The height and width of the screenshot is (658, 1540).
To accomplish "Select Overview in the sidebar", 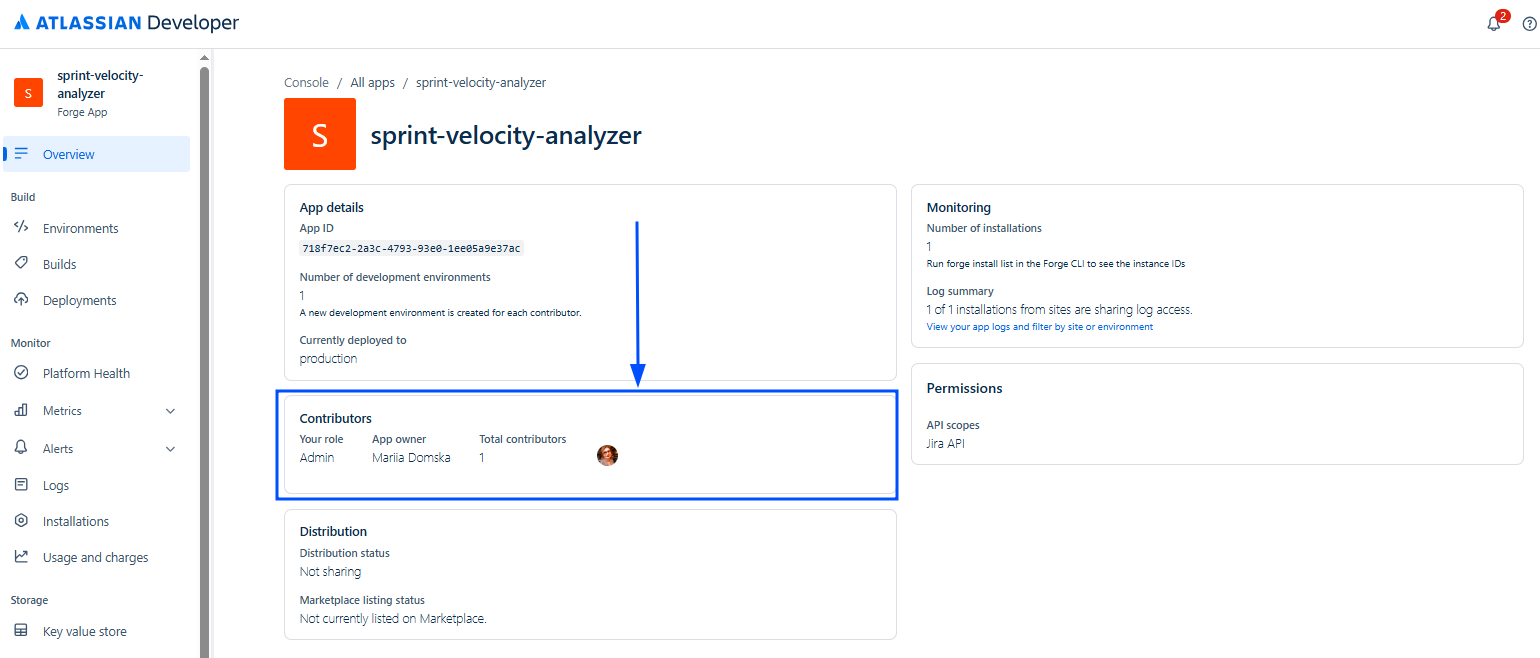I will (68, 154).
